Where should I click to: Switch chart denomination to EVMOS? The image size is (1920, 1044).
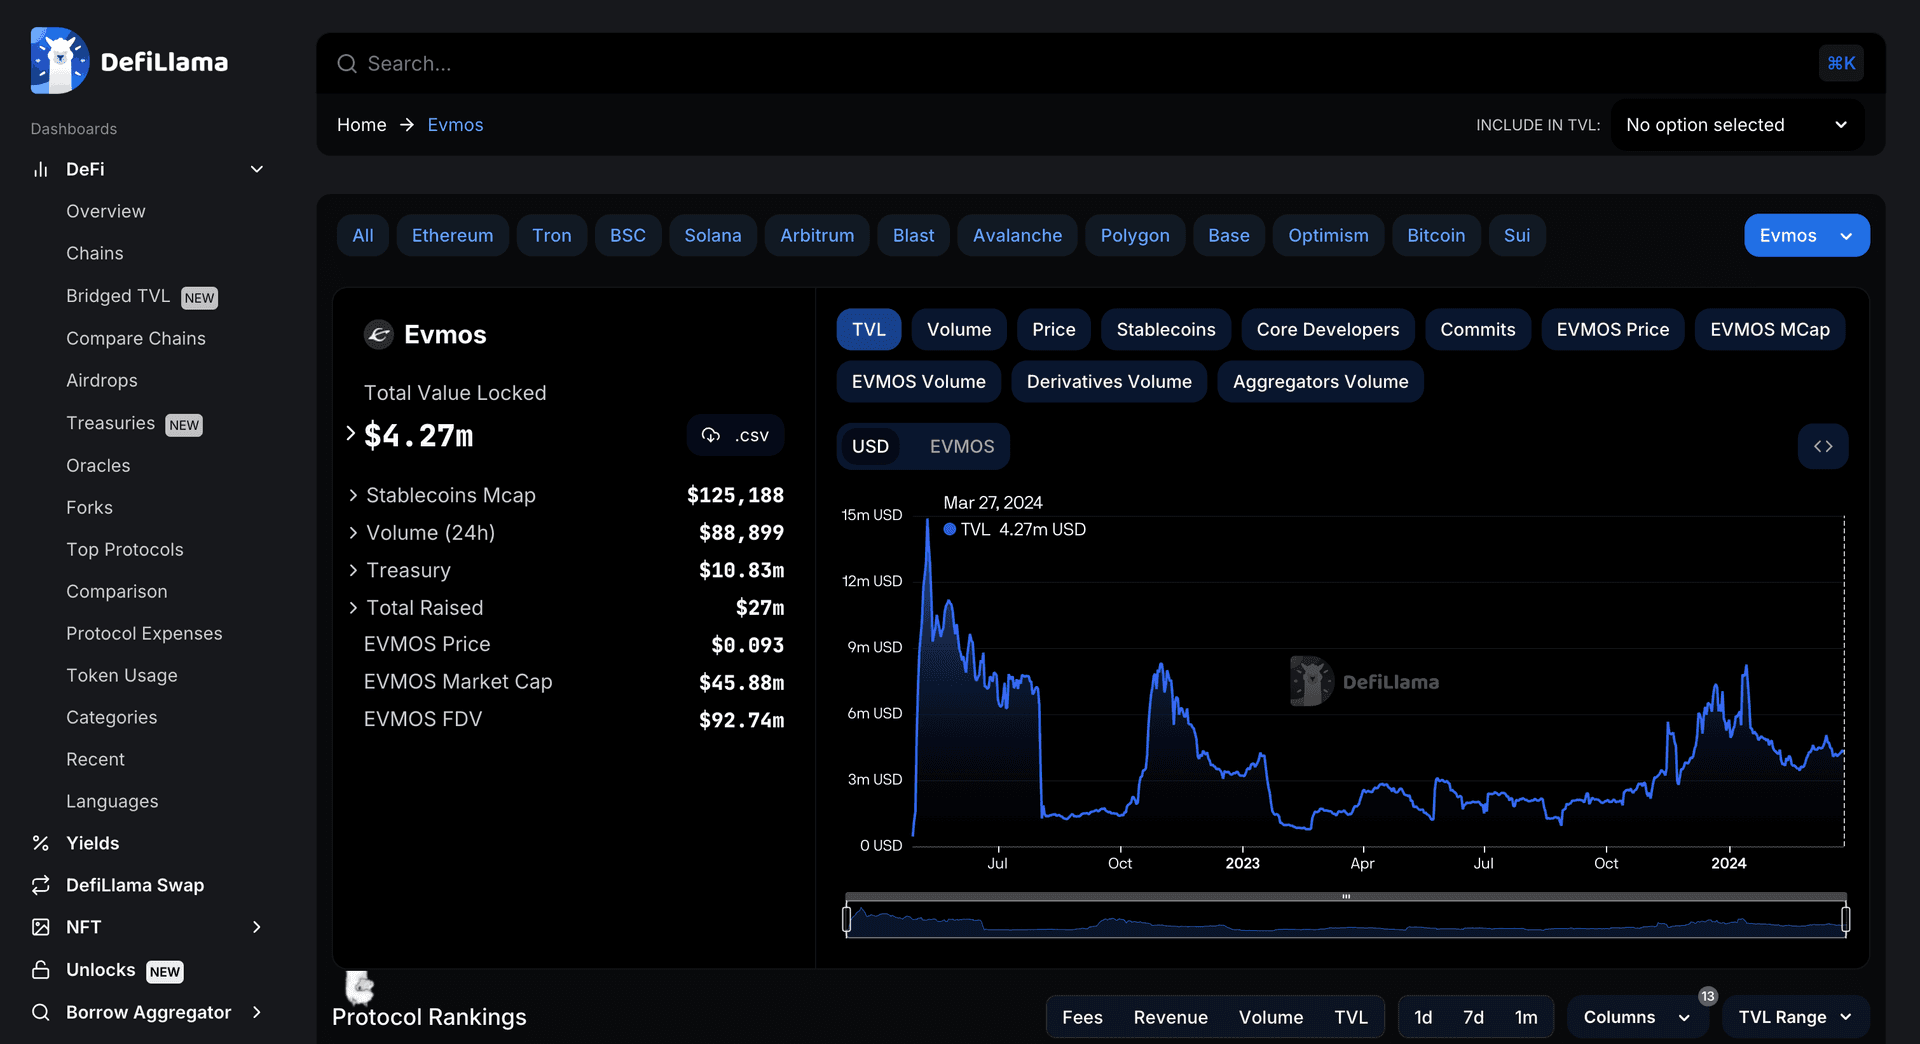click(x=962, y=446)
